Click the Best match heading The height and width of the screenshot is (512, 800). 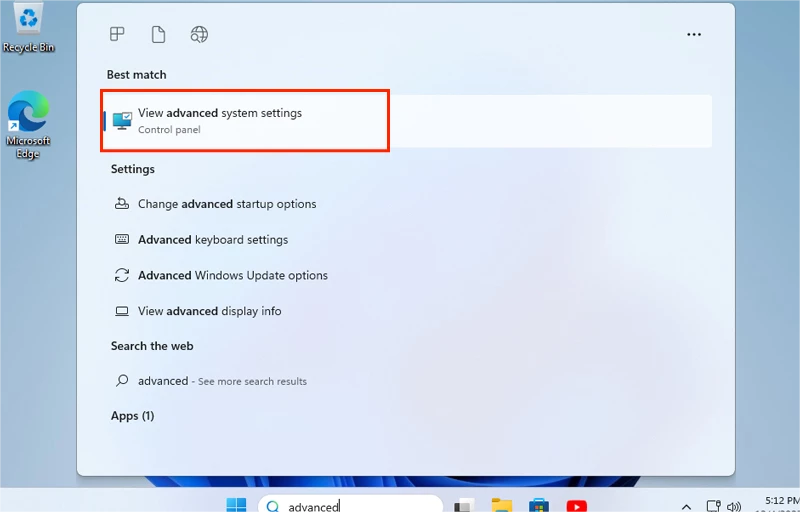pos(136,74)
